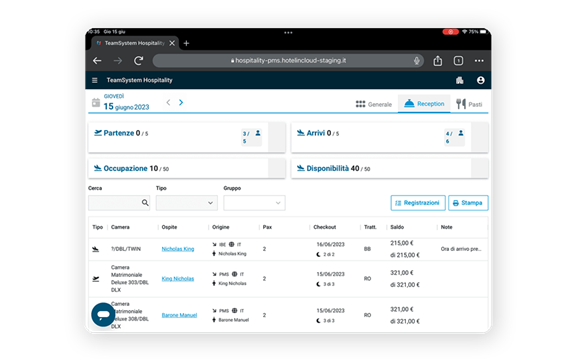Click the globe icon in Barone Manuel row
The image size is (576, 362).
[234, 311]
